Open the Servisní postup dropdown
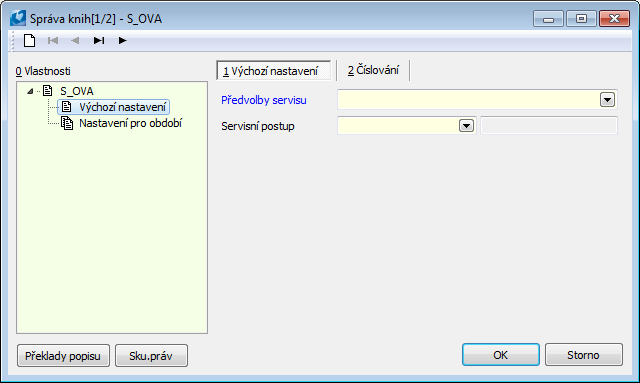640x383 pixels. point(466,125)
